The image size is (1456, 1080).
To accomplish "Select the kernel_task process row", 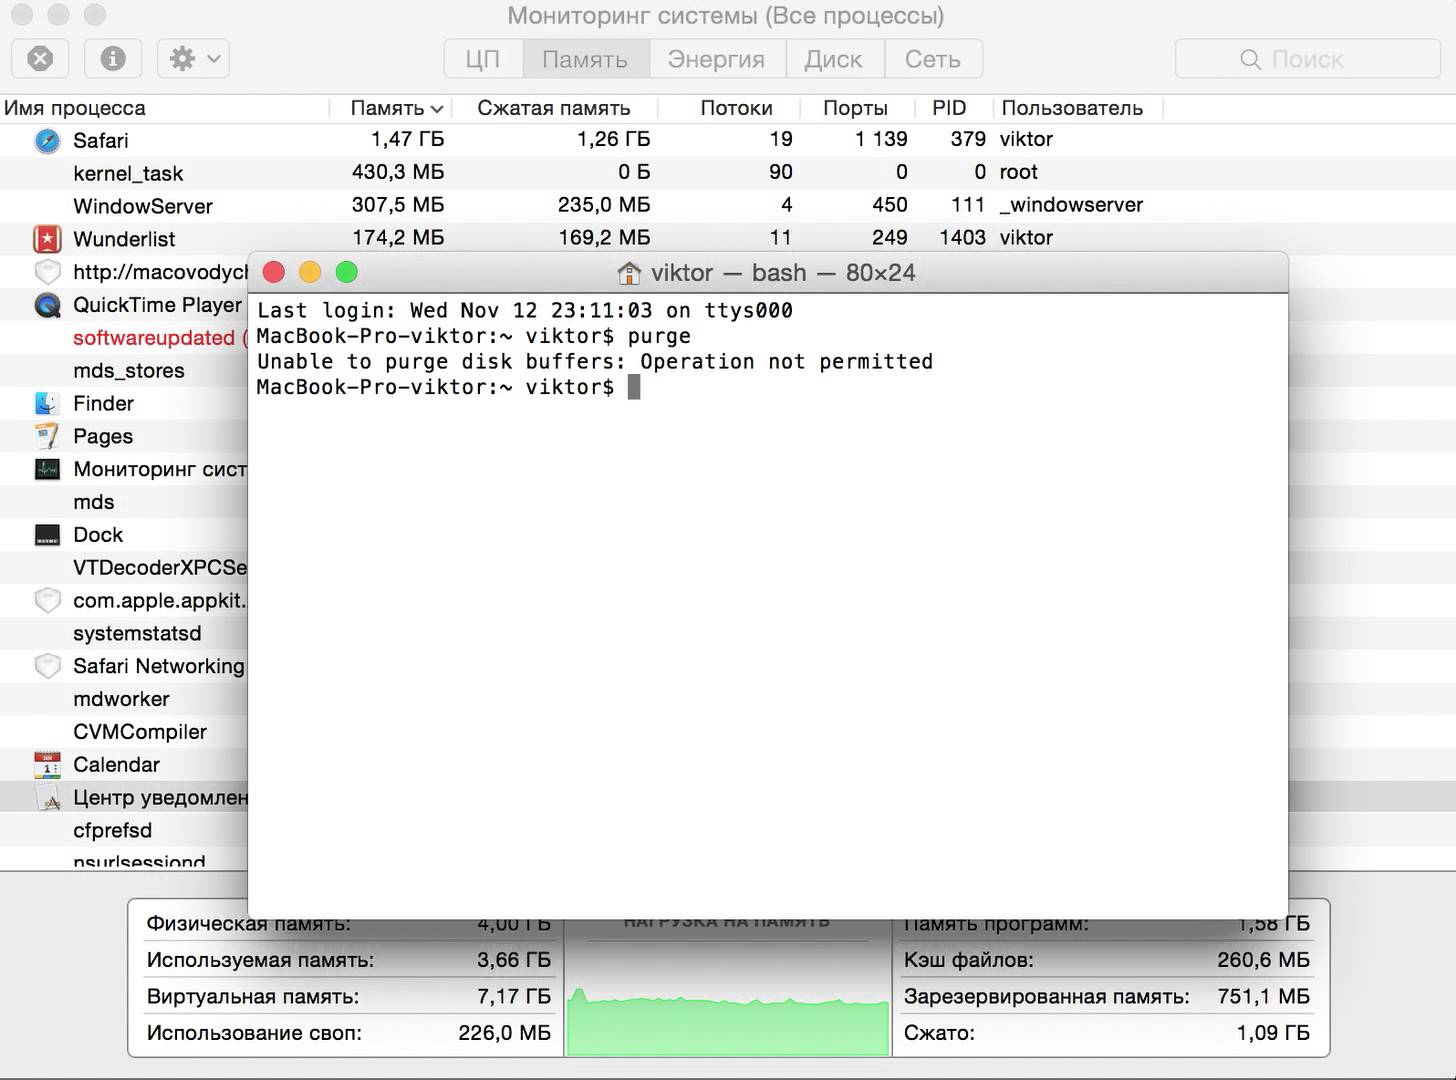I will (728, 173).
